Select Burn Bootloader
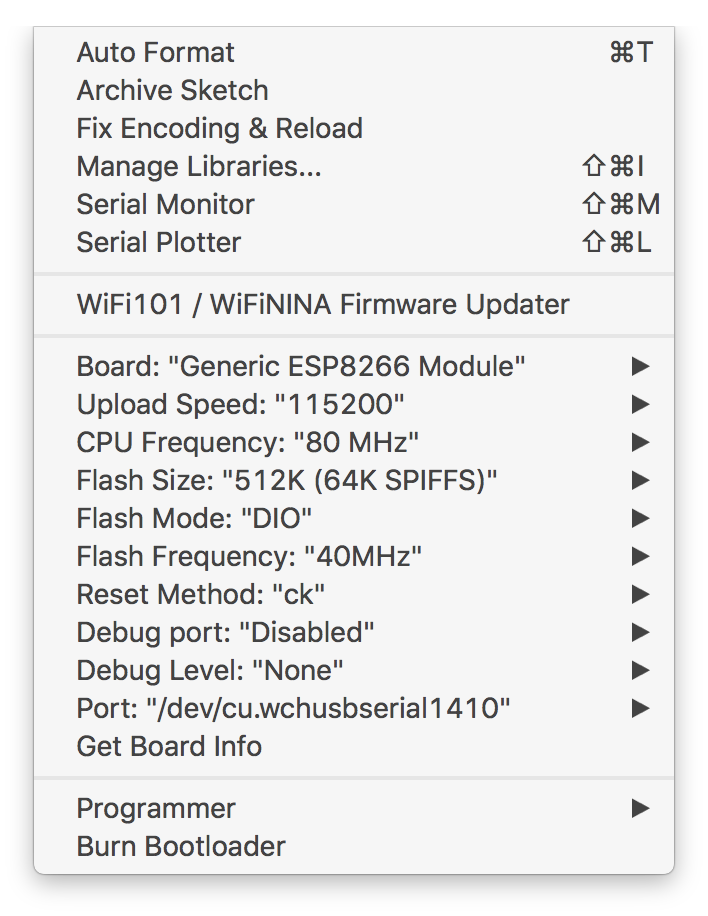The width and height of the screenshot is (708, 916). (x=181, y=846)
